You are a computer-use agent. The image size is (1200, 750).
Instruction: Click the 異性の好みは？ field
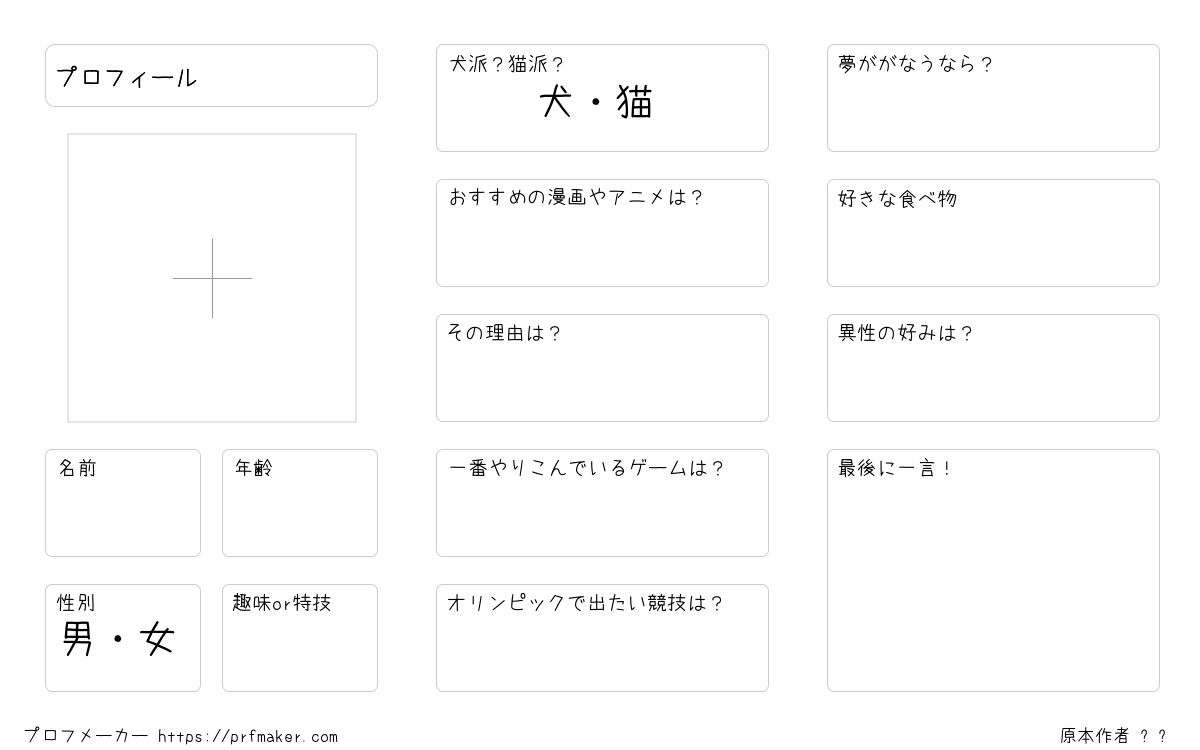click(993, 368)
